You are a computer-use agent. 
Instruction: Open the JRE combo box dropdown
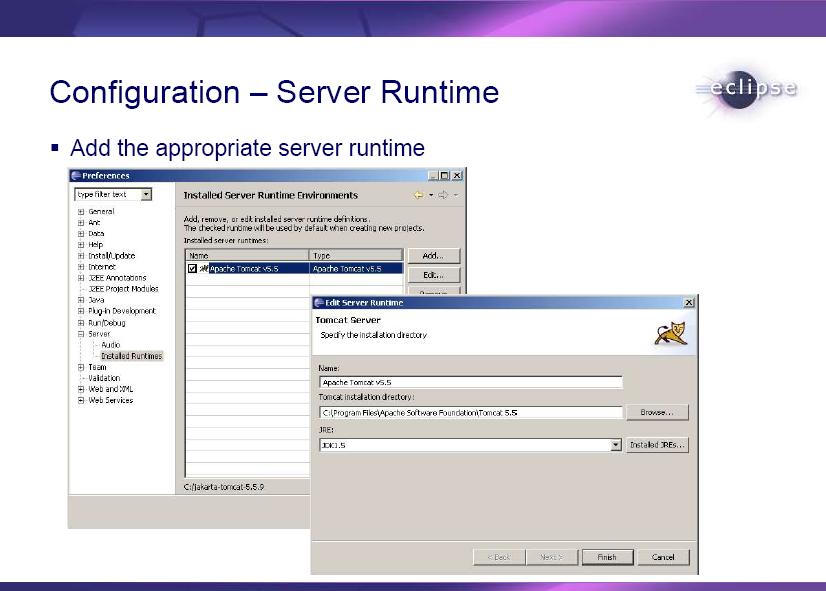click(x=616, y=445)
